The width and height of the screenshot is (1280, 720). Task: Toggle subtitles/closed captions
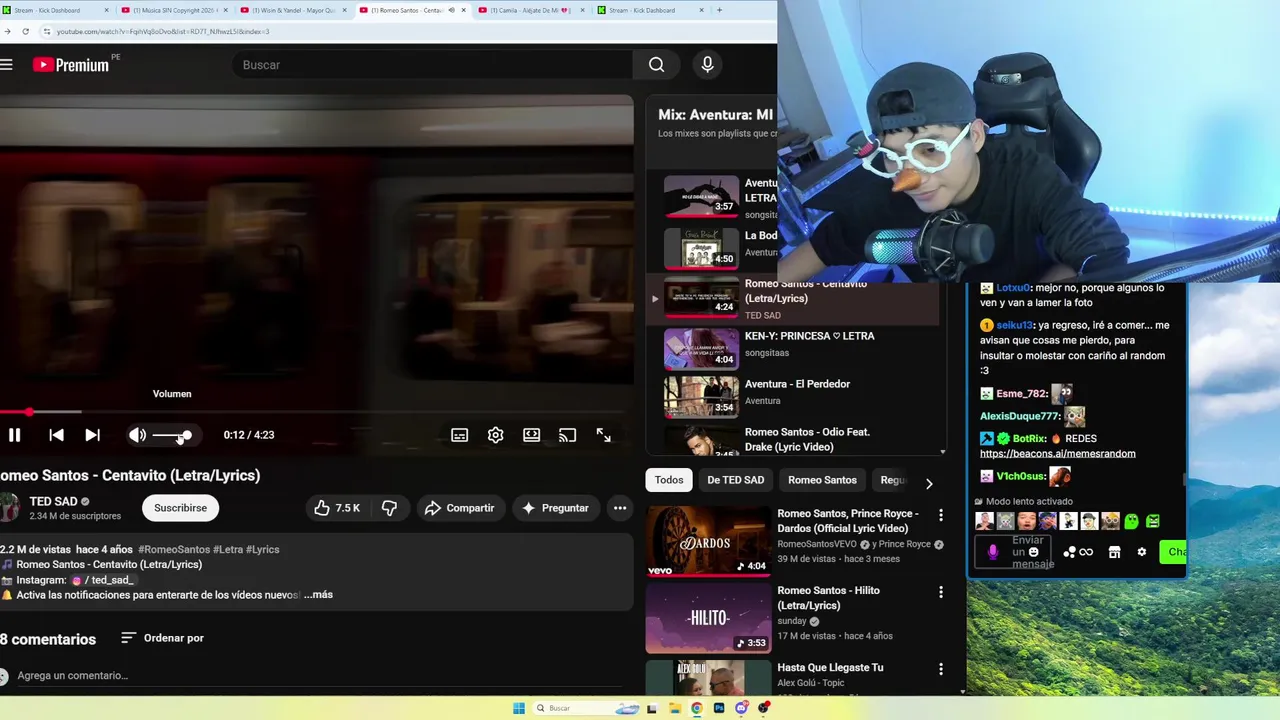460,435
